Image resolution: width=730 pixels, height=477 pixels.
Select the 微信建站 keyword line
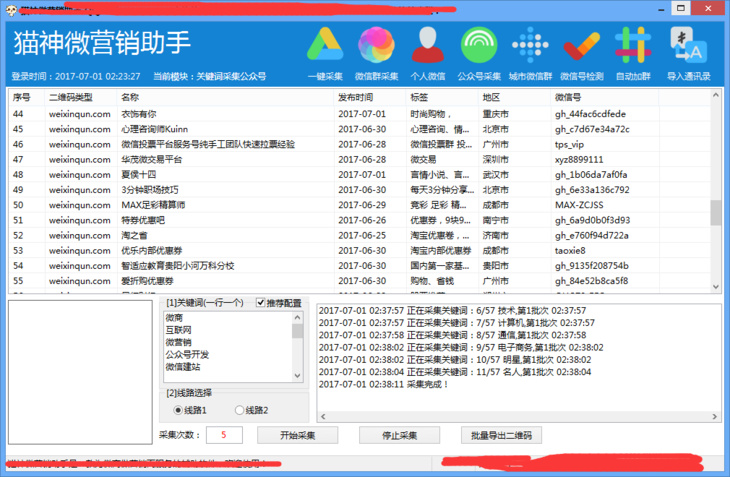(183, 367)
